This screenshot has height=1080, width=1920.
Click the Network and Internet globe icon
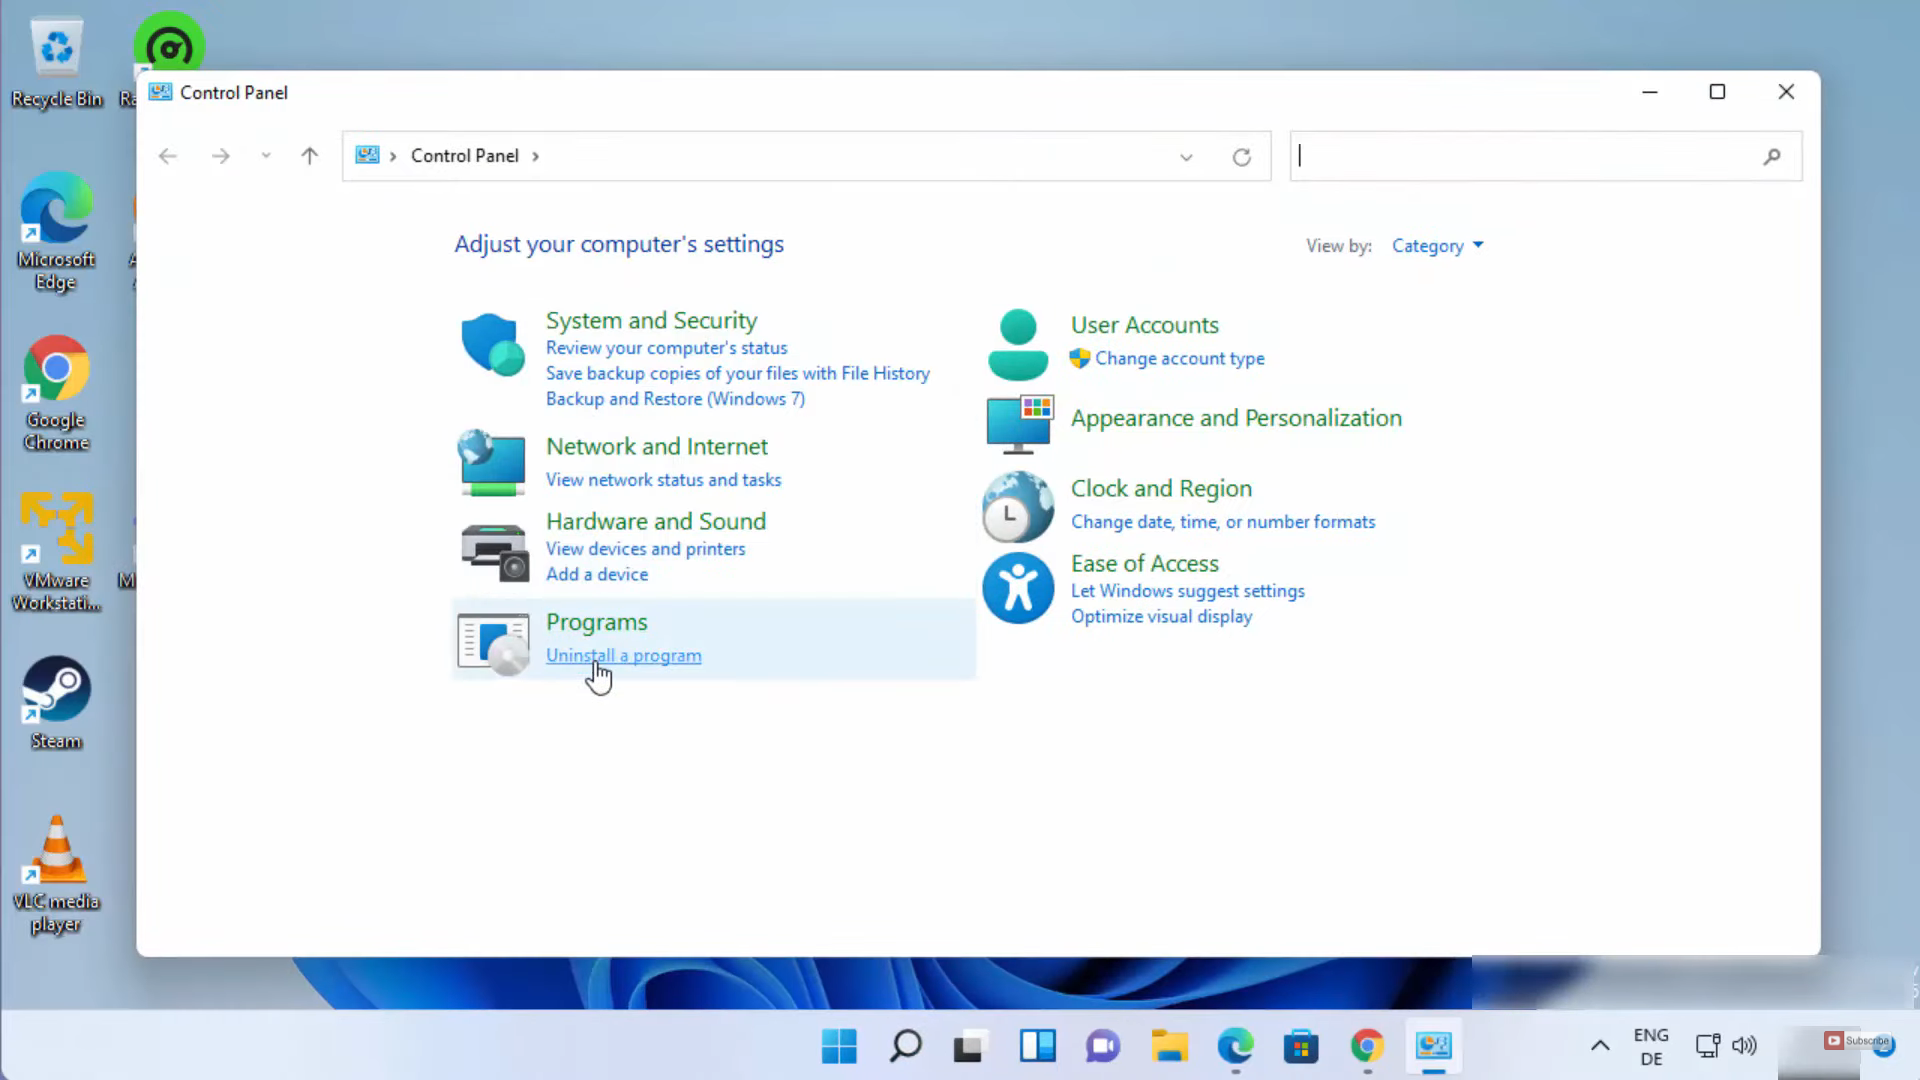click(x=492, y=463)
